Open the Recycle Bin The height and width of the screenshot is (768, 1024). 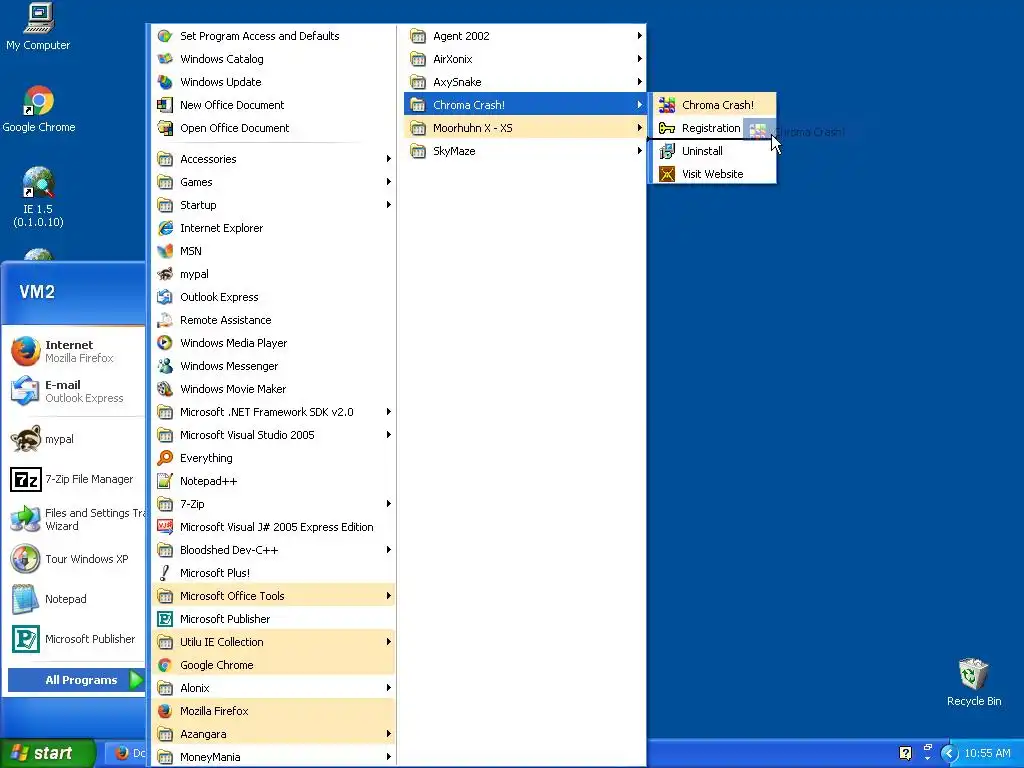click(x=973, y=682)
